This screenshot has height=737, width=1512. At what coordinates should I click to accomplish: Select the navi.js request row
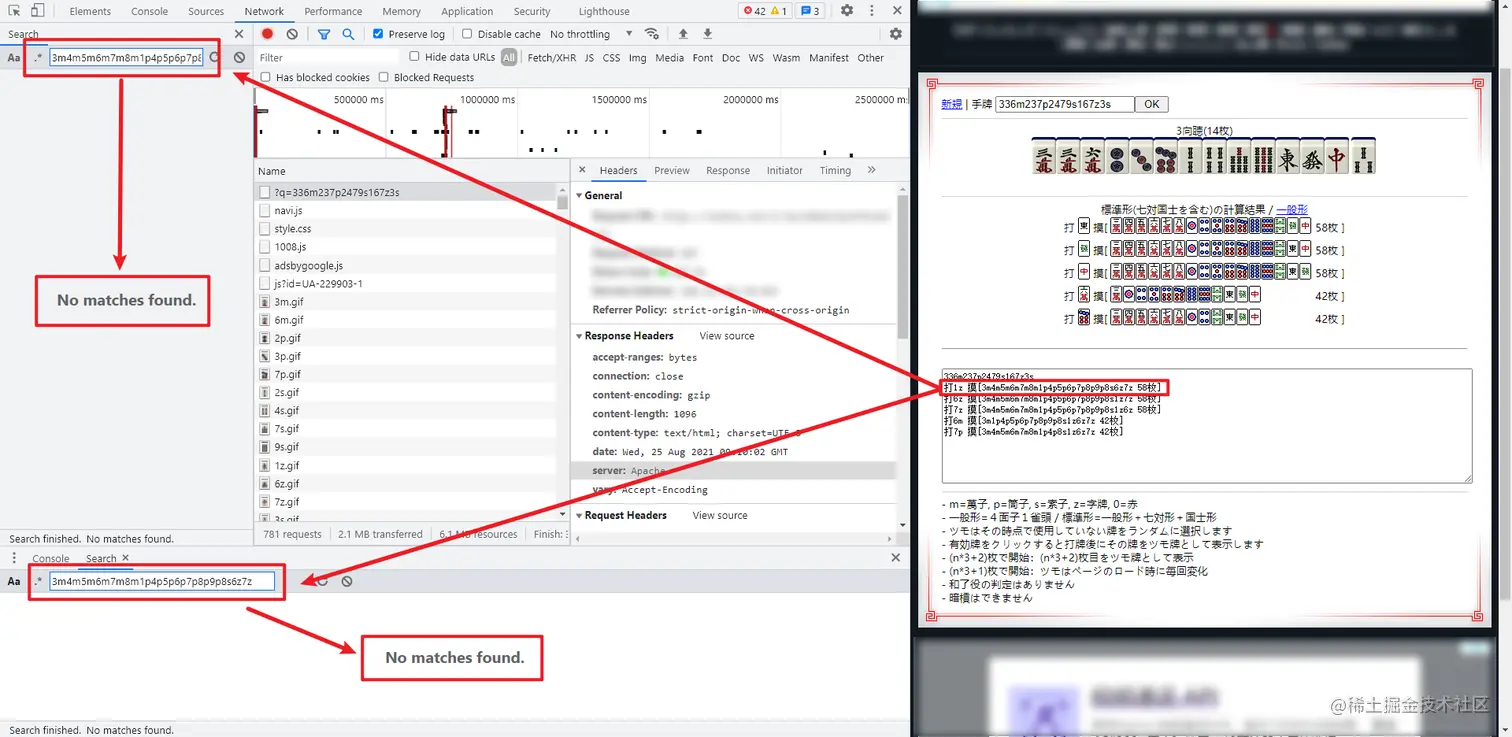(406, 210)
